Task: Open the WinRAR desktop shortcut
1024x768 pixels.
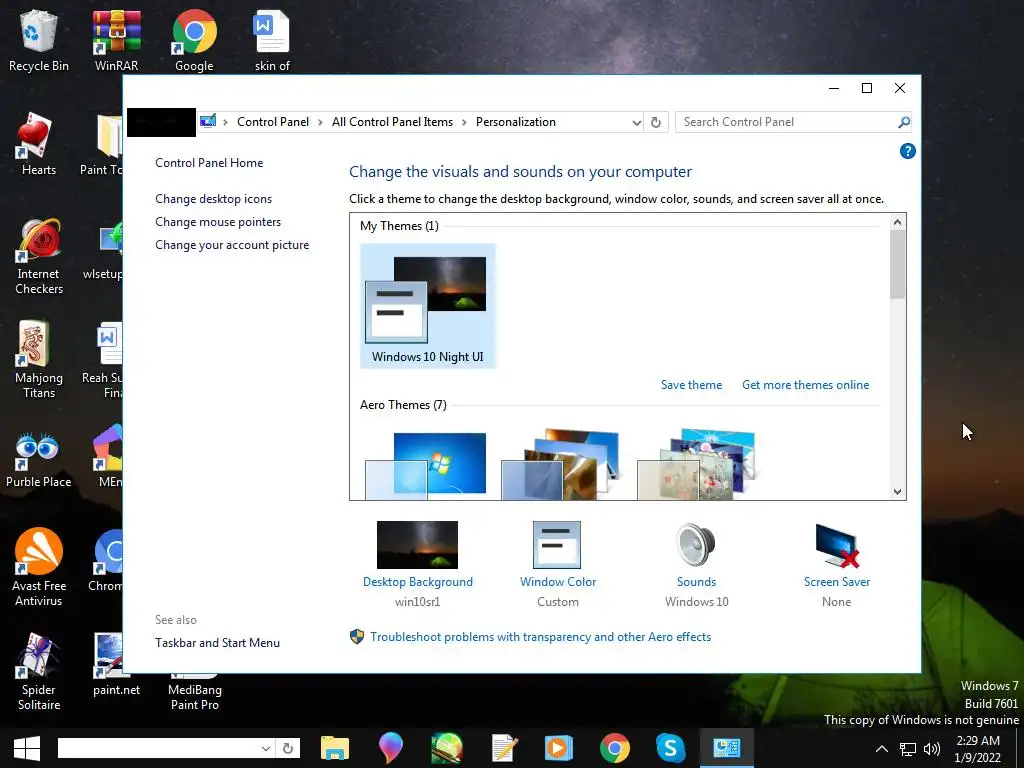Action: tap(116, 40)
